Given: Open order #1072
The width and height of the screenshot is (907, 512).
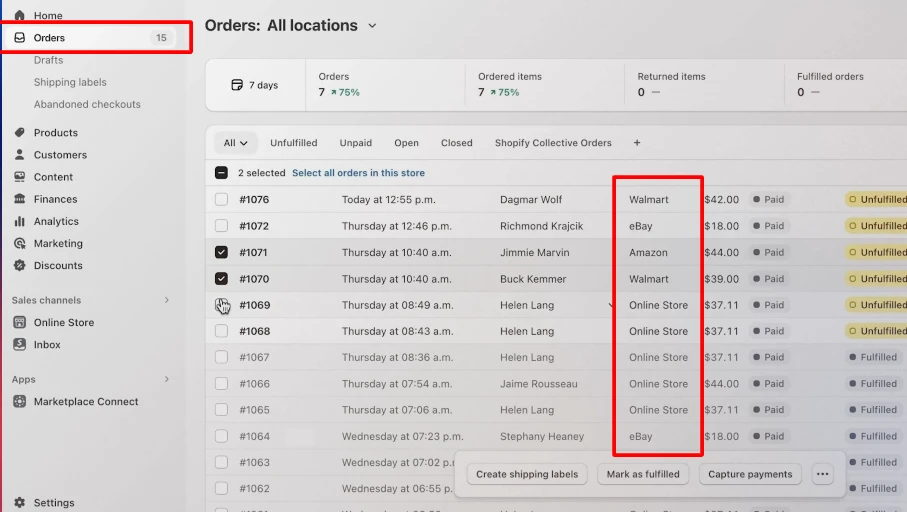Looking at the screenshot, I should 255,226.
